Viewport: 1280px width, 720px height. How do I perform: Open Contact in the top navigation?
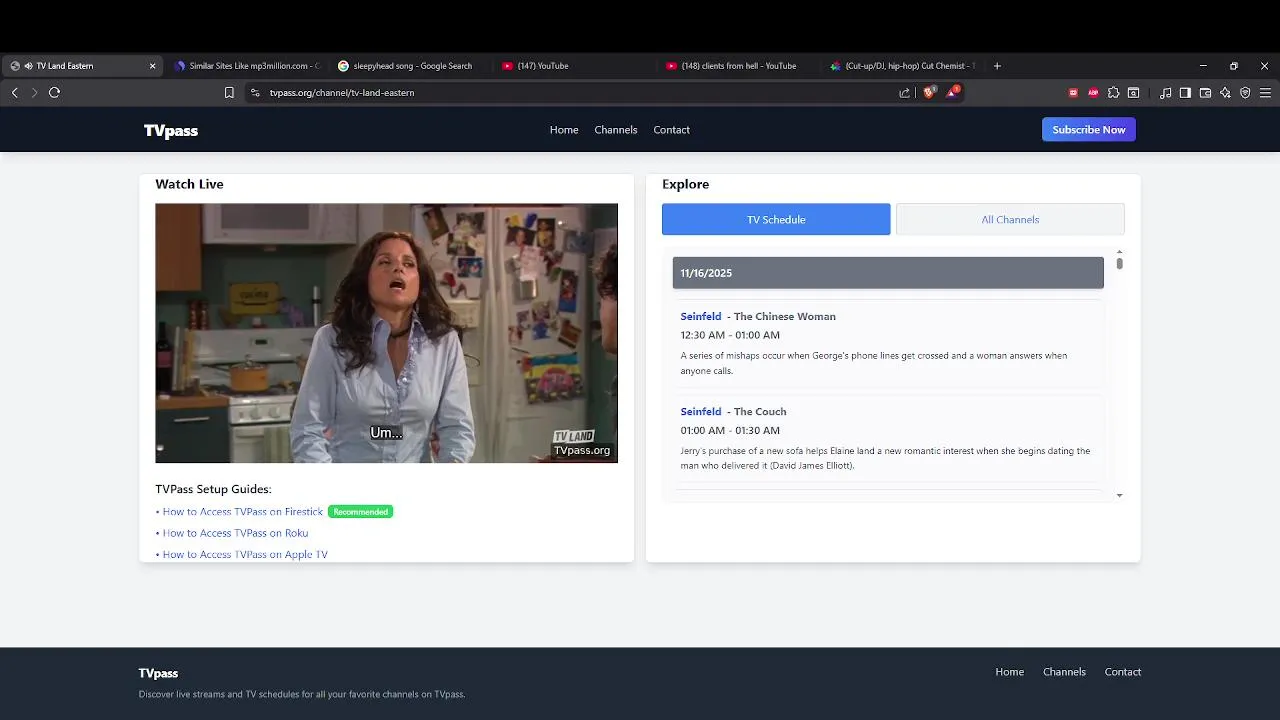(x=672, y=130)
